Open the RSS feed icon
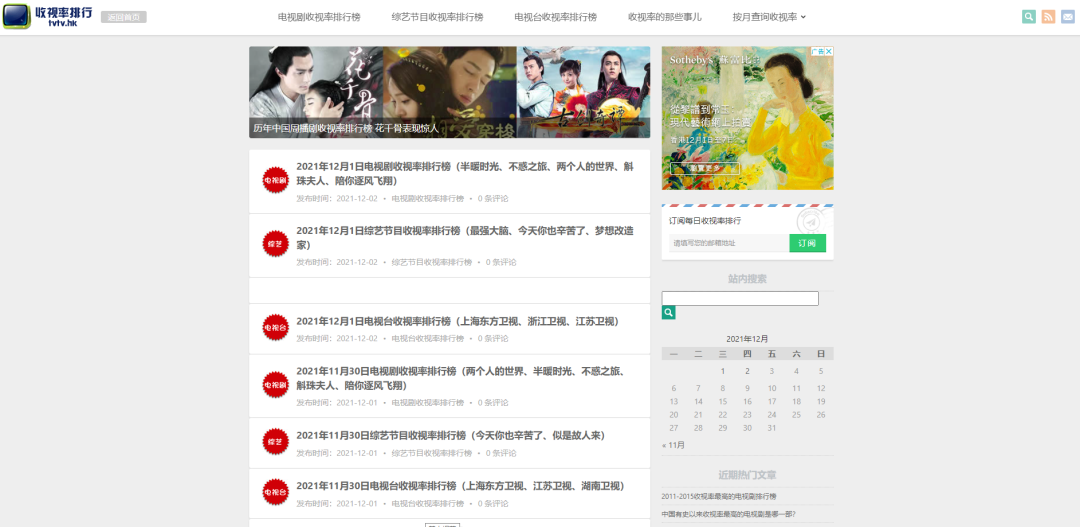This screenshot has height=527, width=1080. coord(1048,17)
